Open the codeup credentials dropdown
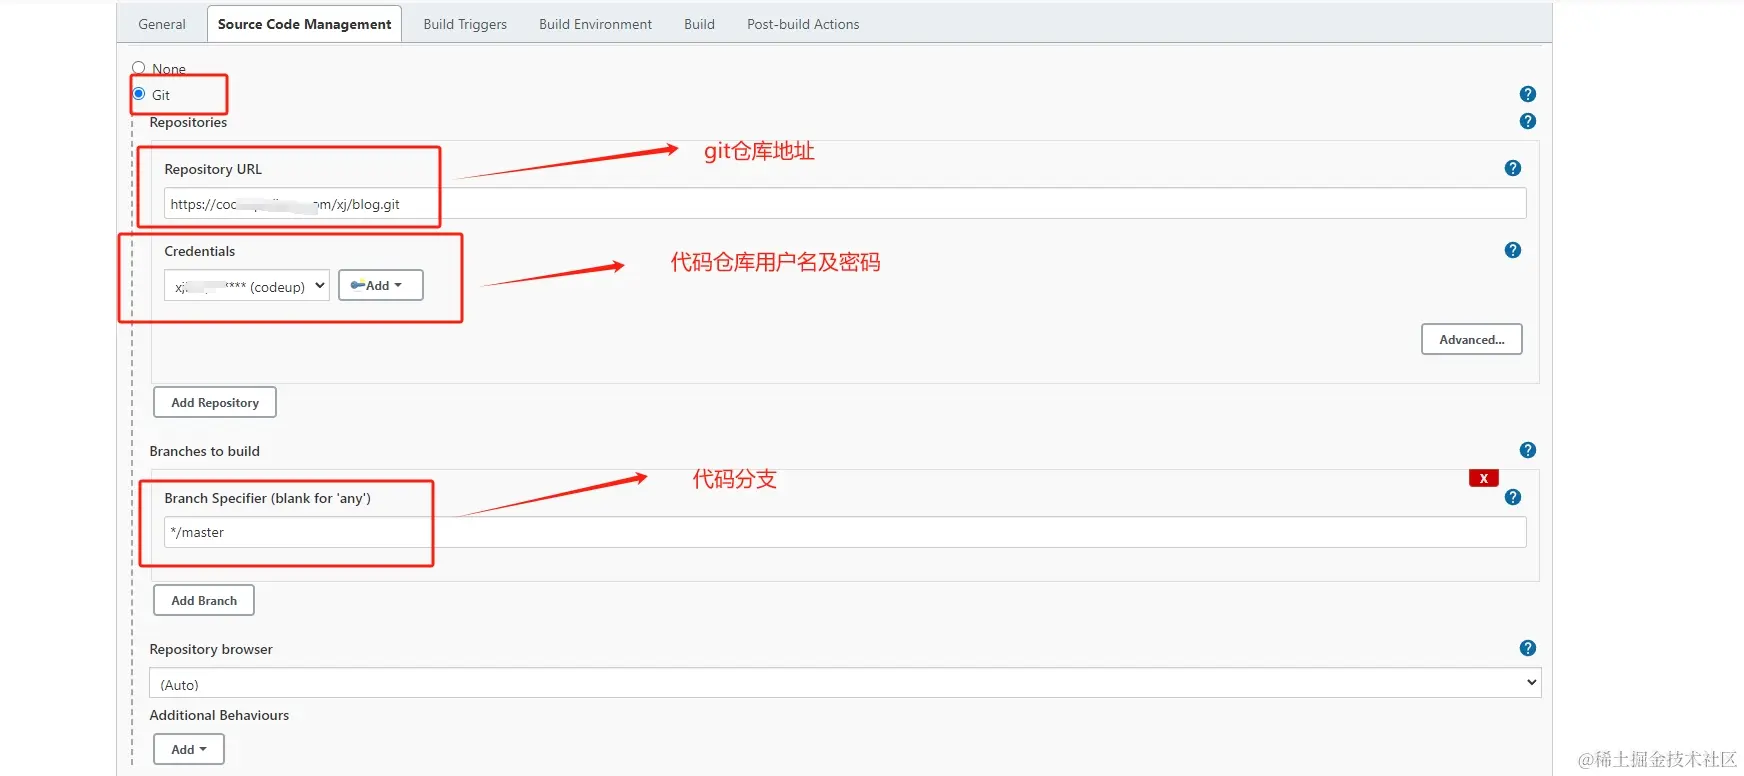The height and width of the screenshot is (776, 1744). [246, 286]
